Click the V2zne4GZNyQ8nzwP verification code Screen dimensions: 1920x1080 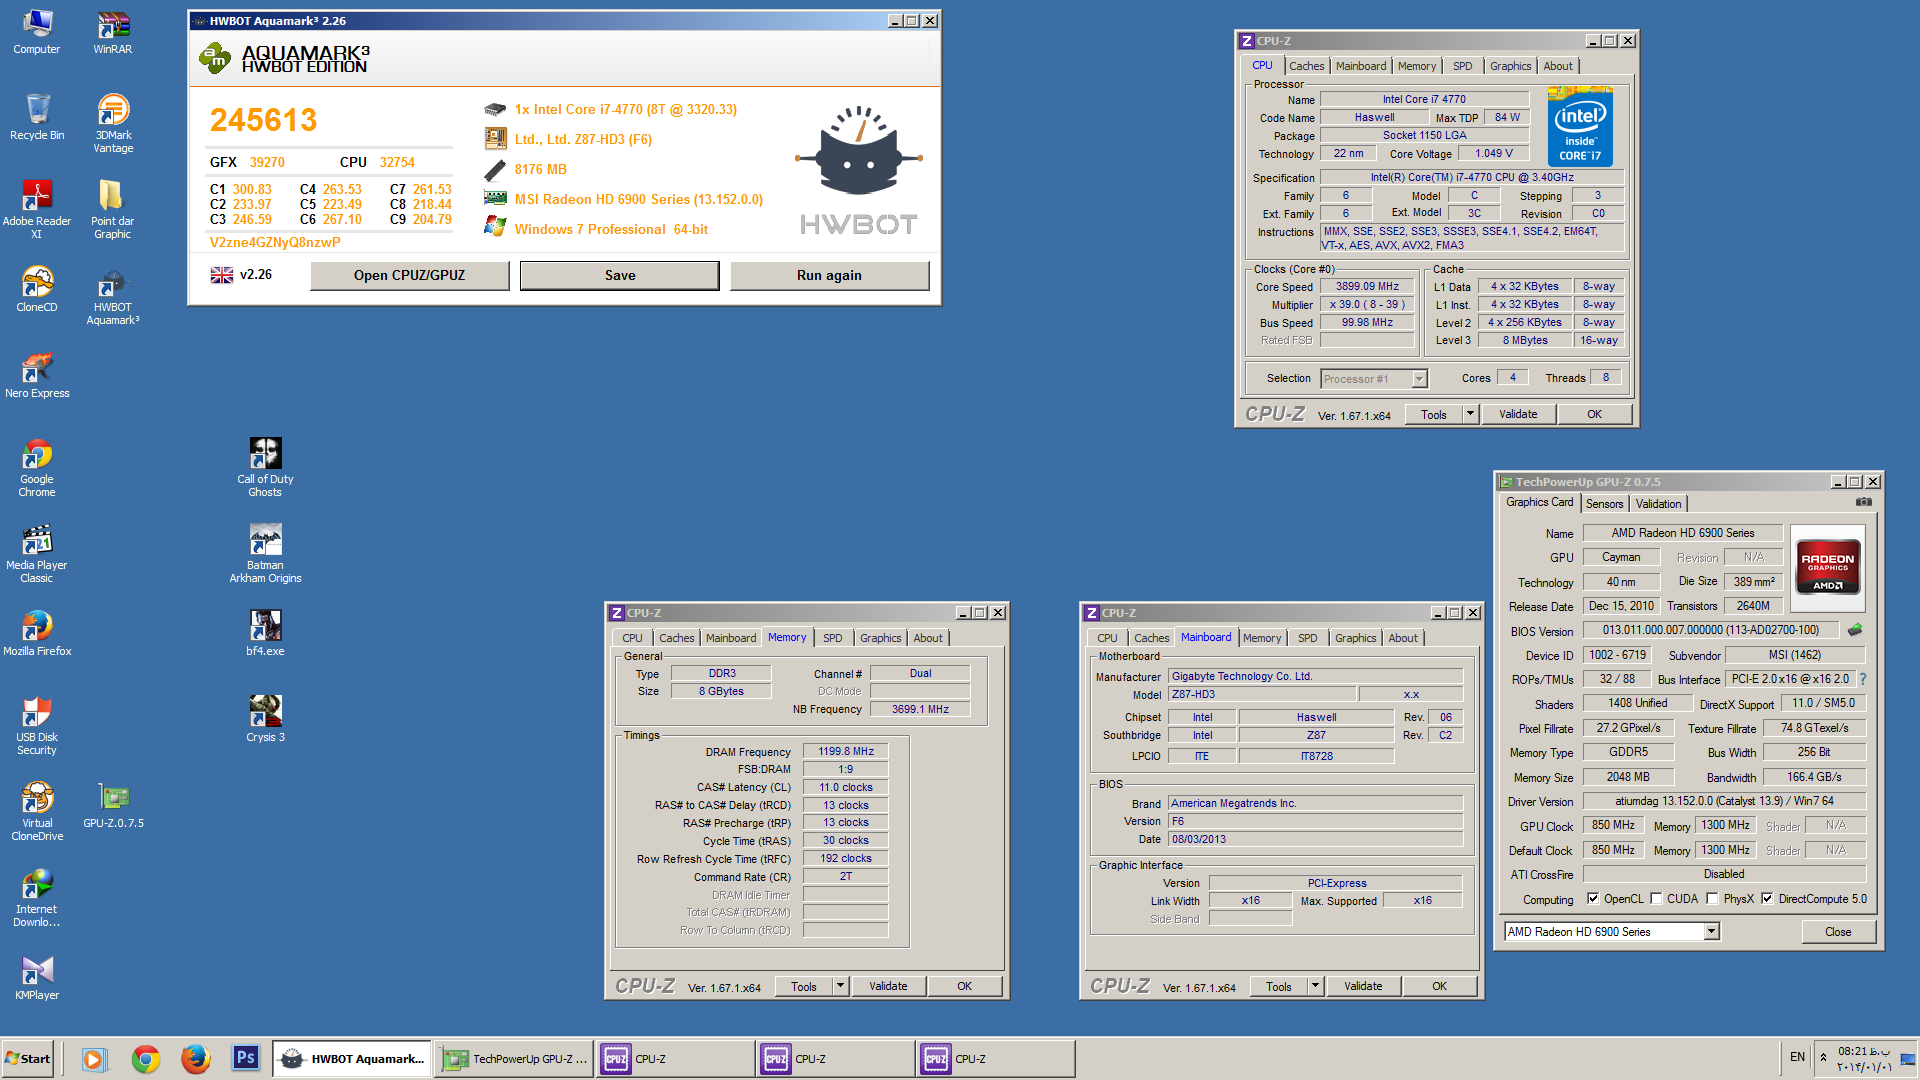[x=275, y=242]
